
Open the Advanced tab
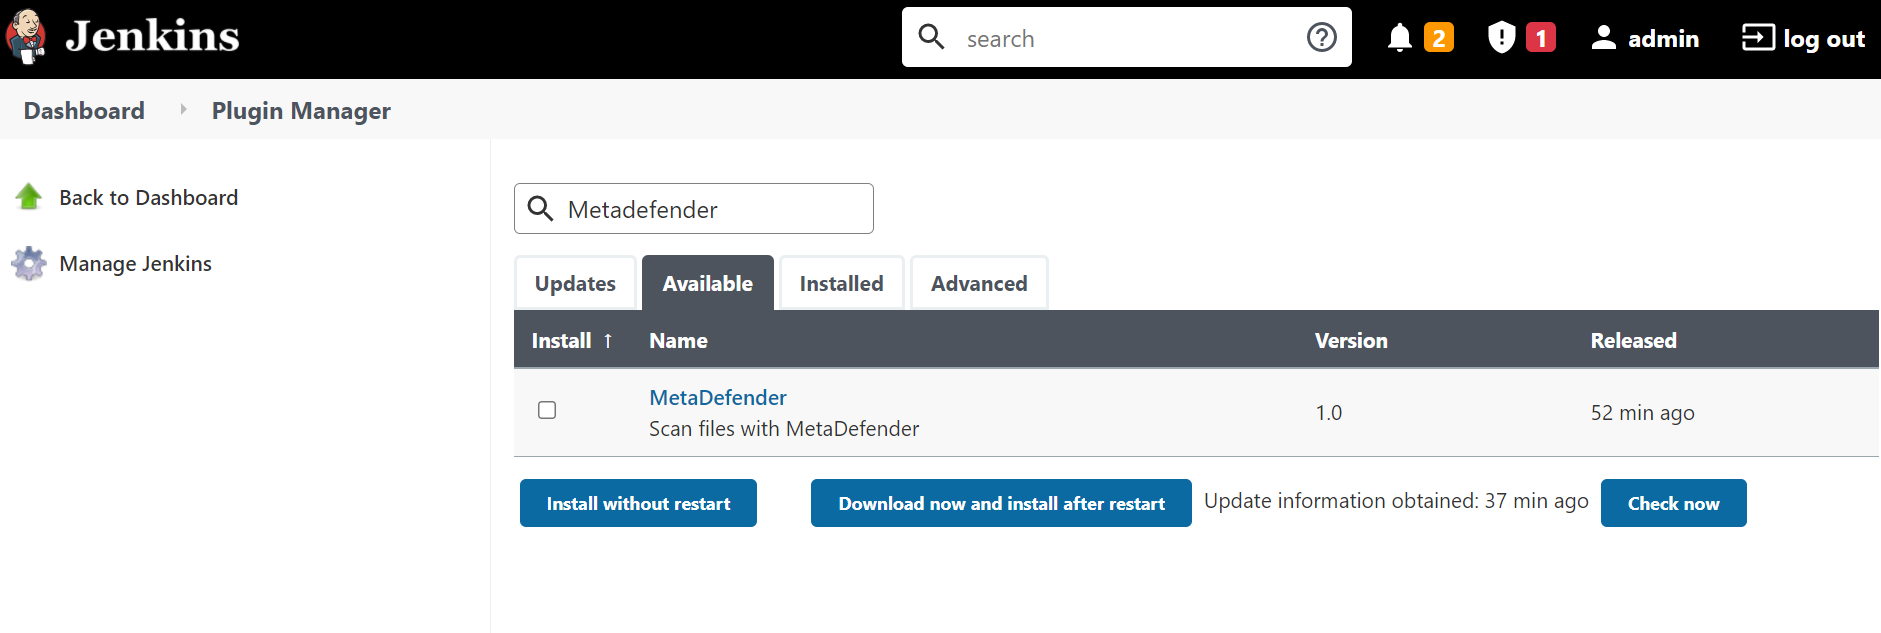click(x=979, y=283)
